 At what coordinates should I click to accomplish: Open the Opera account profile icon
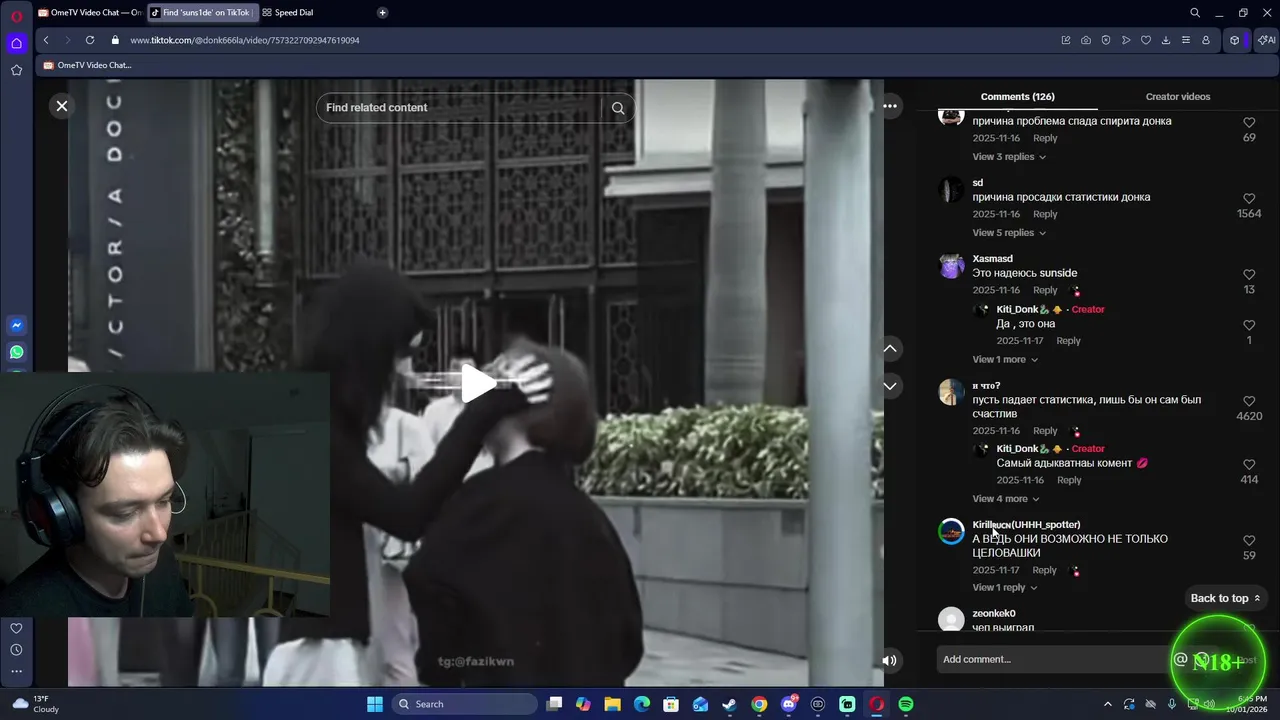pyautogui.click(x=1206, y=40)
